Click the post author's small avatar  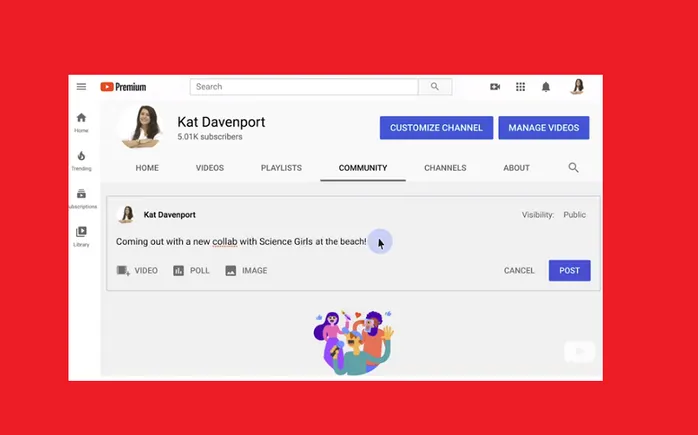point(126,215)
